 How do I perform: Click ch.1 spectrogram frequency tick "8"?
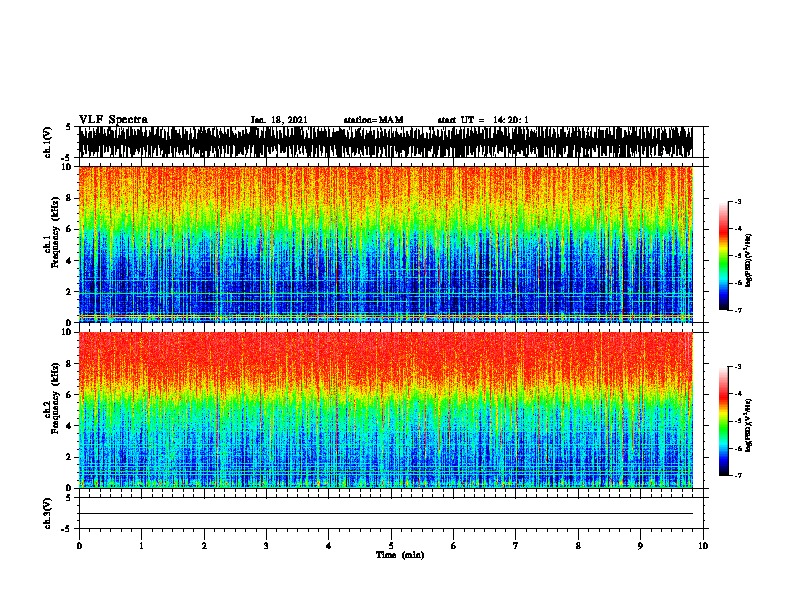coord(69,198)
